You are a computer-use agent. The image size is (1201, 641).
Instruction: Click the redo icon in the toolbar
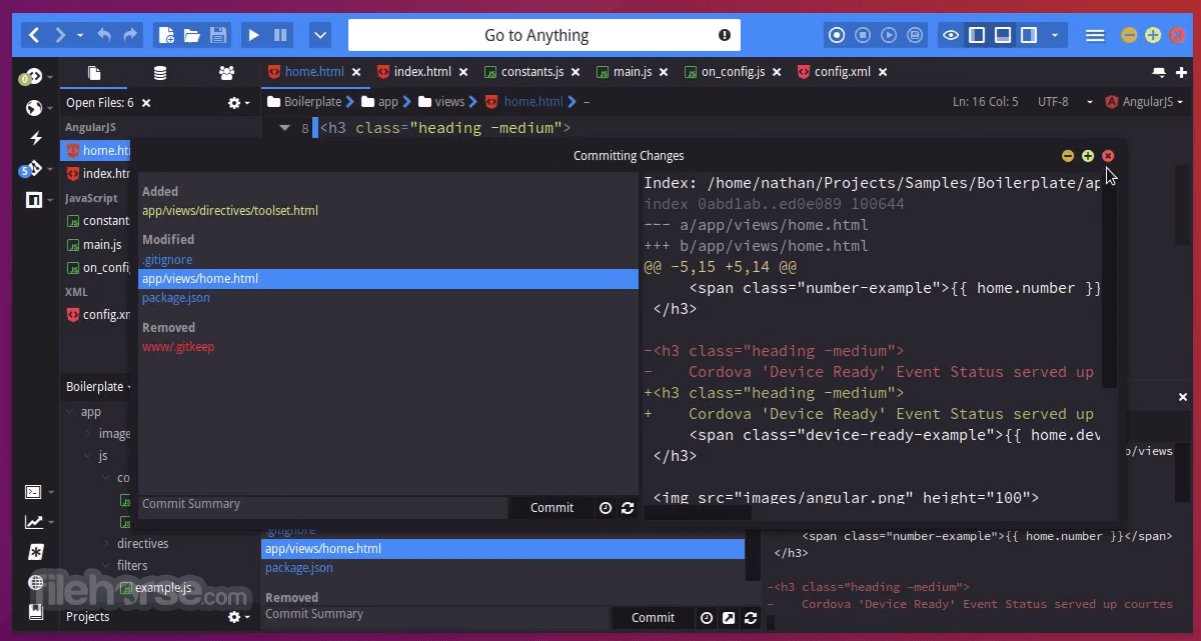(130, 35)
